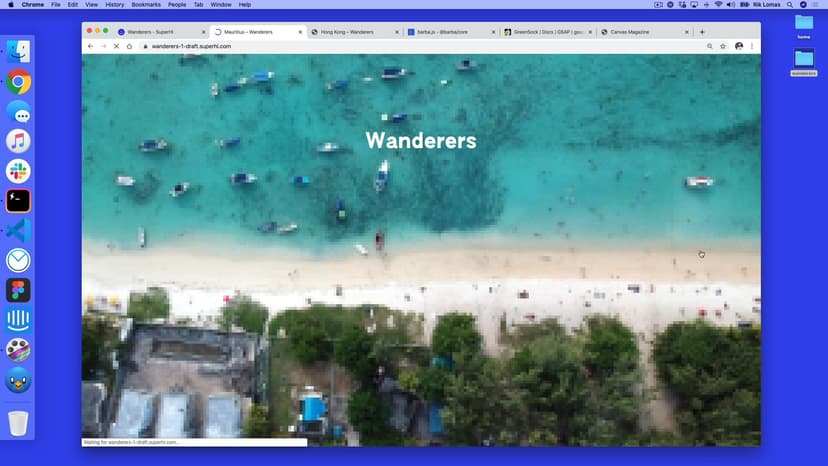Open the Bookmarks menu in menu bar
The width and height of the screenshot is (828, 466).
(146, 5)
